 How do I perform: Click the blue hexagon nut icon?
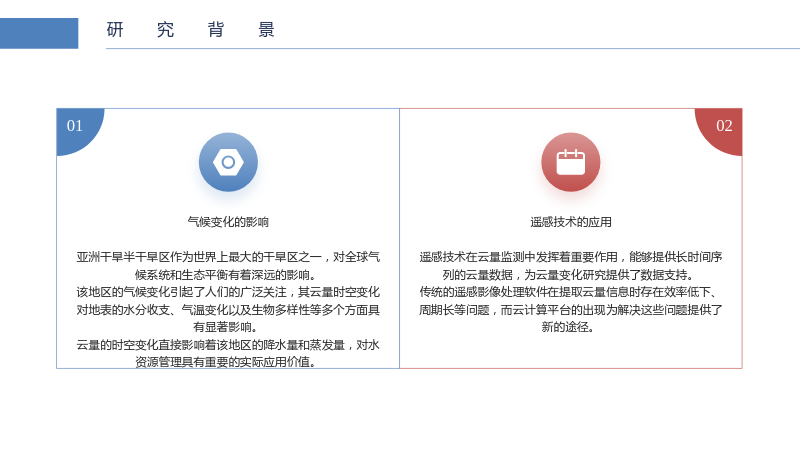[228, 162]
